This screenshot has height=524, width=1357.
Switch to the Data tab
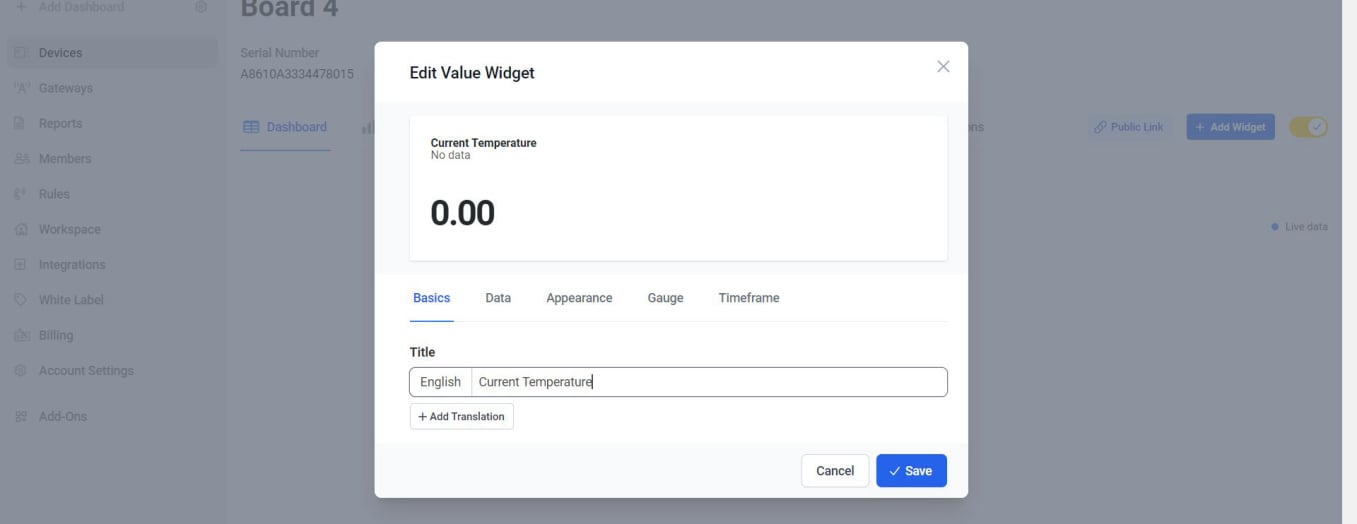[498, 298]
